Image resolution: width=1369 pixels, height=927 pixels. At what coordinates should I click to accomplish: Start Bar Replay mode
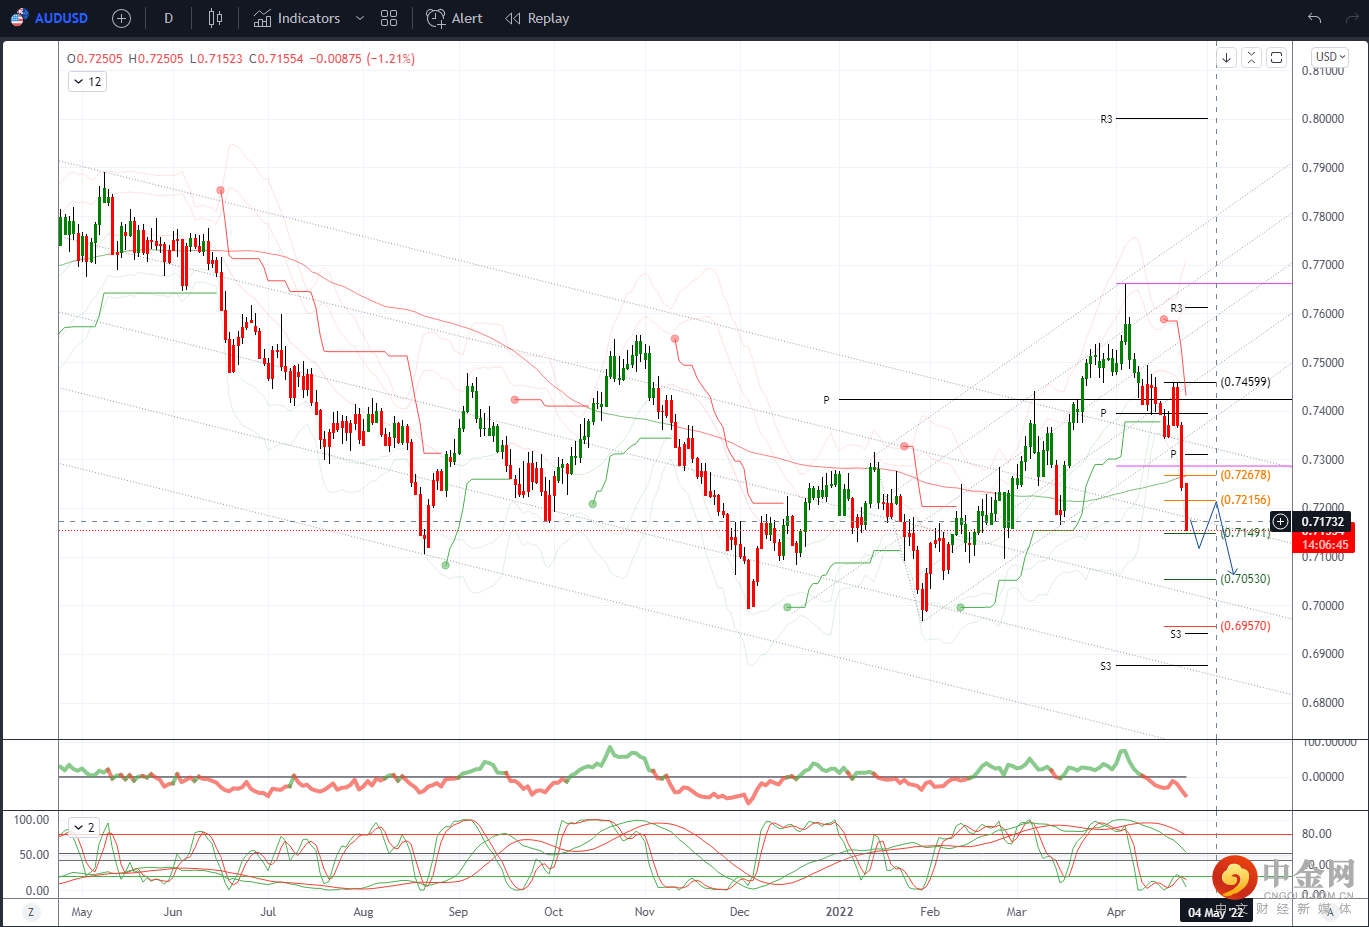tap(537, 18)
